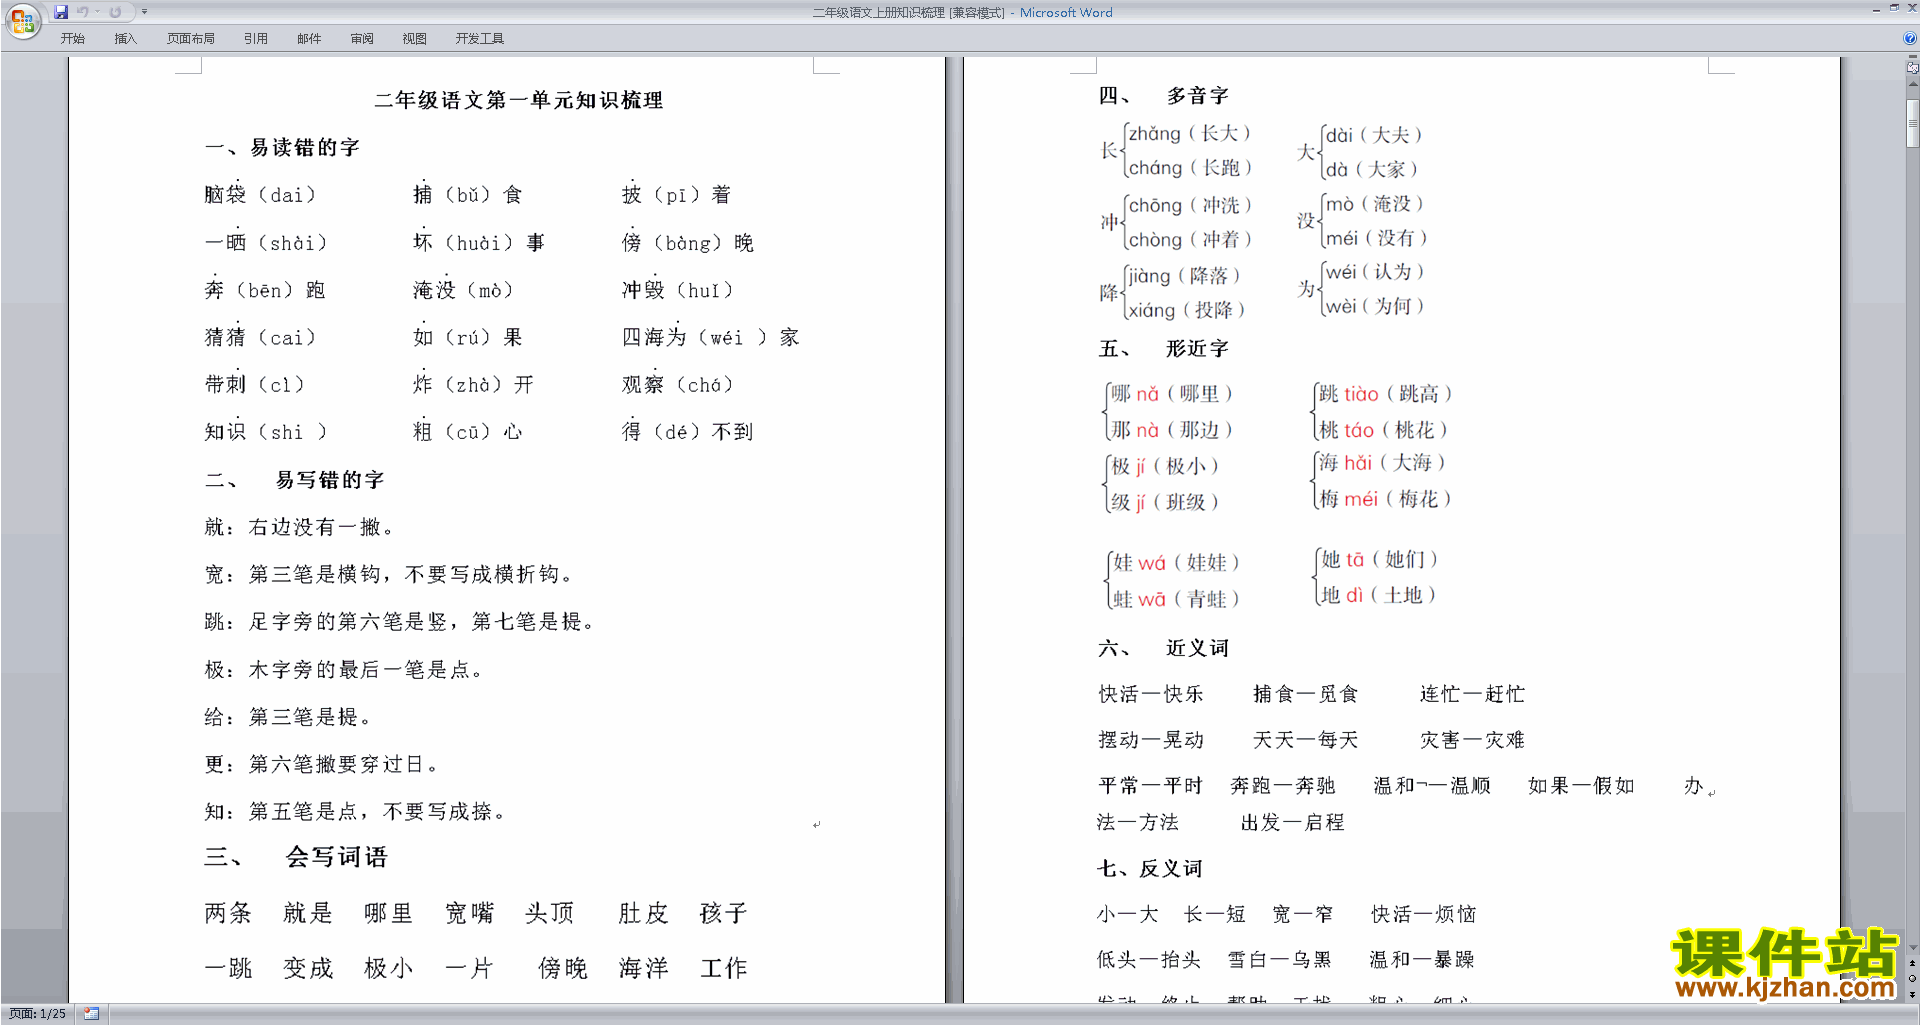Click the line 更：第六笔撇要穿过日。
This screenshot has width=1920, height=1025.
pos(322,765)
